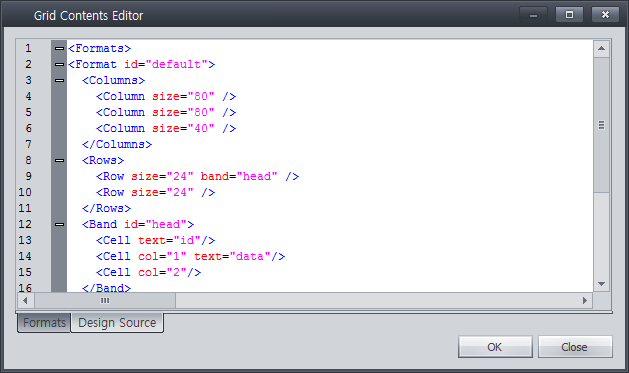The height and width of the screenshot is (373, 629).
Task: Place cursor on first Column size="80" line
Action: click(x=166, y=97)
